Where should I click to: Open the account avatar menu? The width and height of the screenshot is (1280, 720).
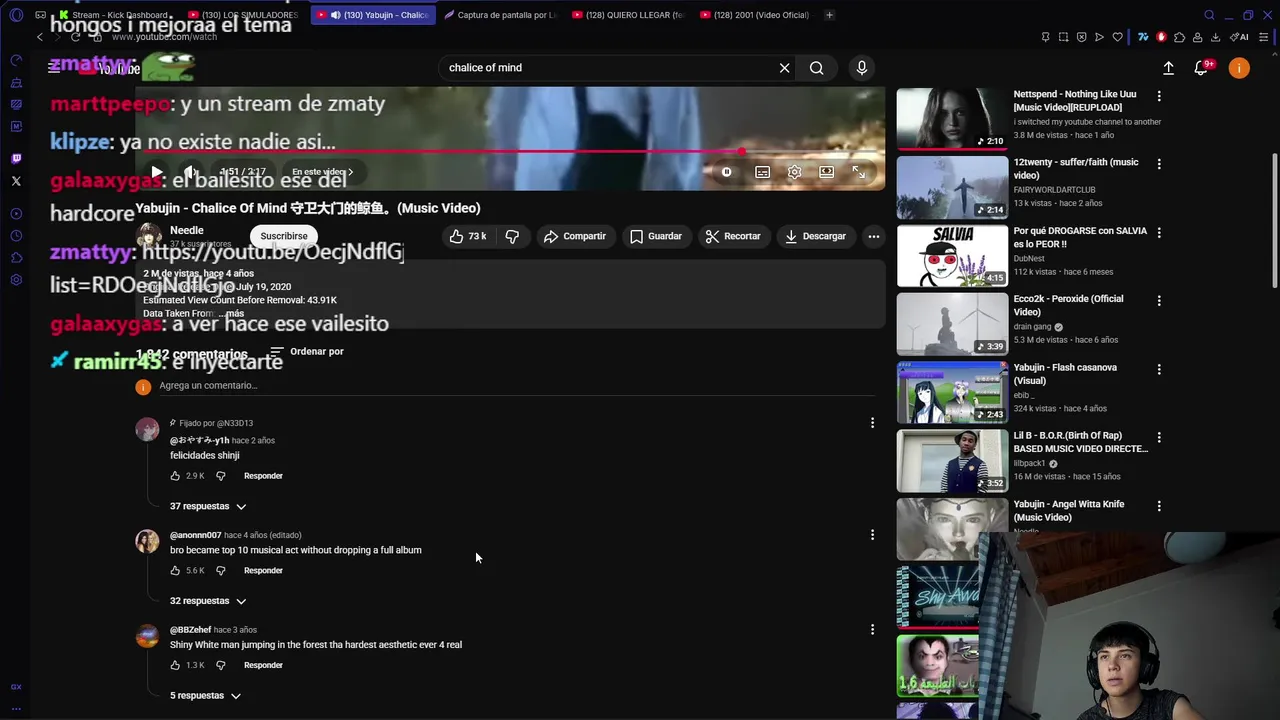[1239, 68]
